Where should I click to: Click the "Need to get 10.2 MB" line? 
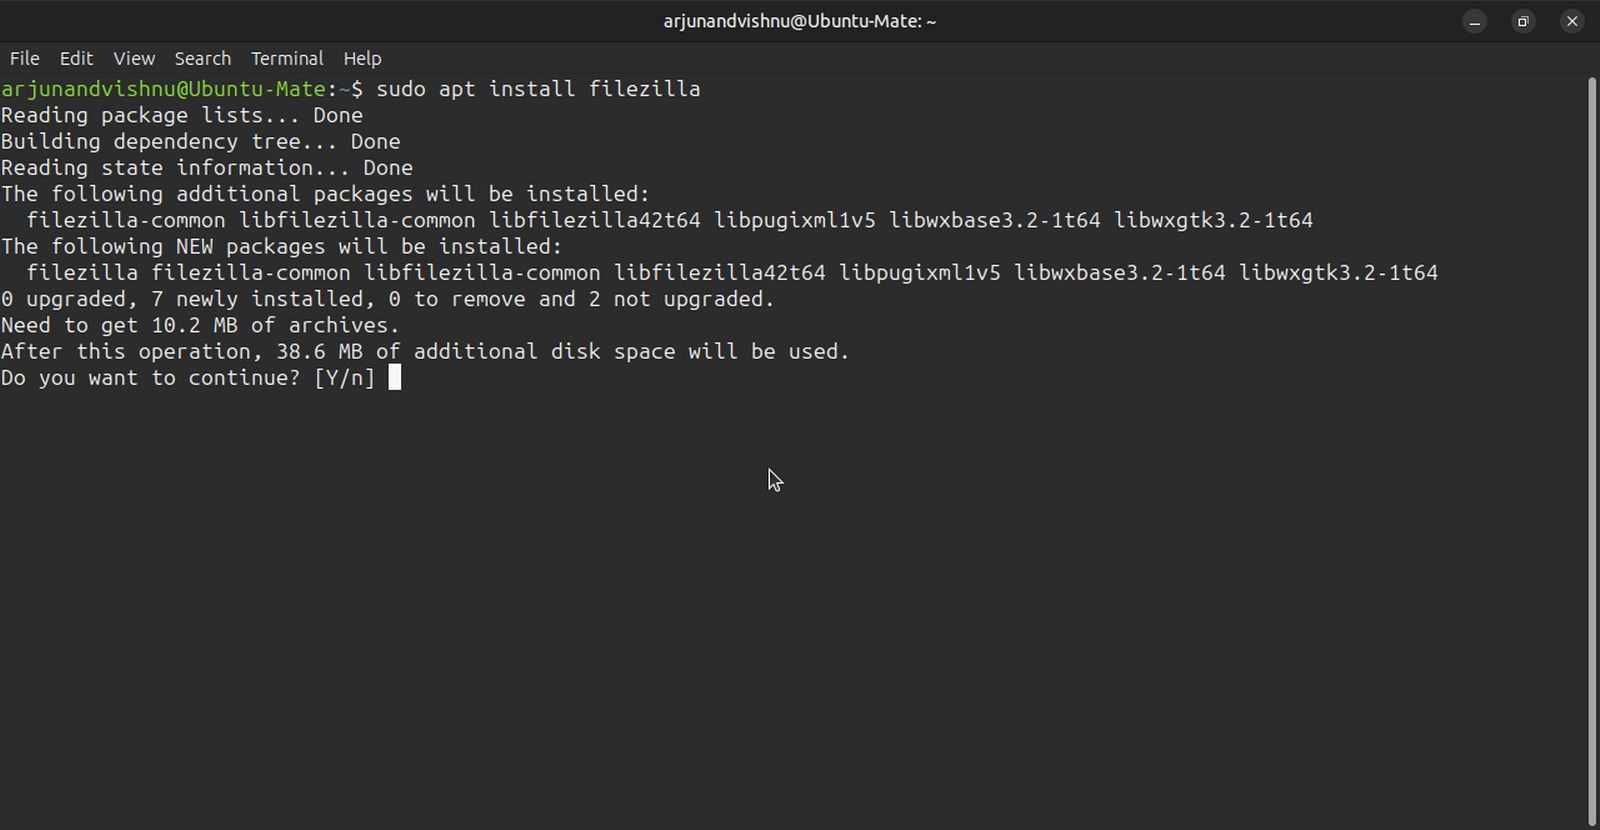coord(200,325)
